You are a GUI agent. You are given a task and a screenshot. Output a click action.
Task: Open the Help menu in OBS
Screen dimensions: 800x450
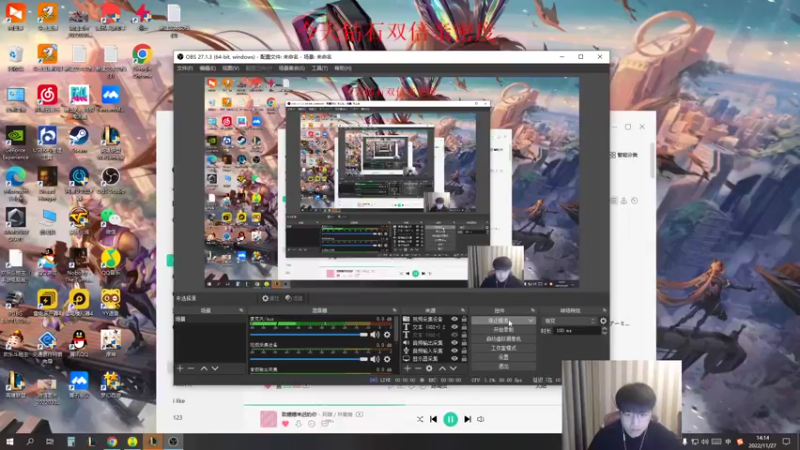point(342,68)
